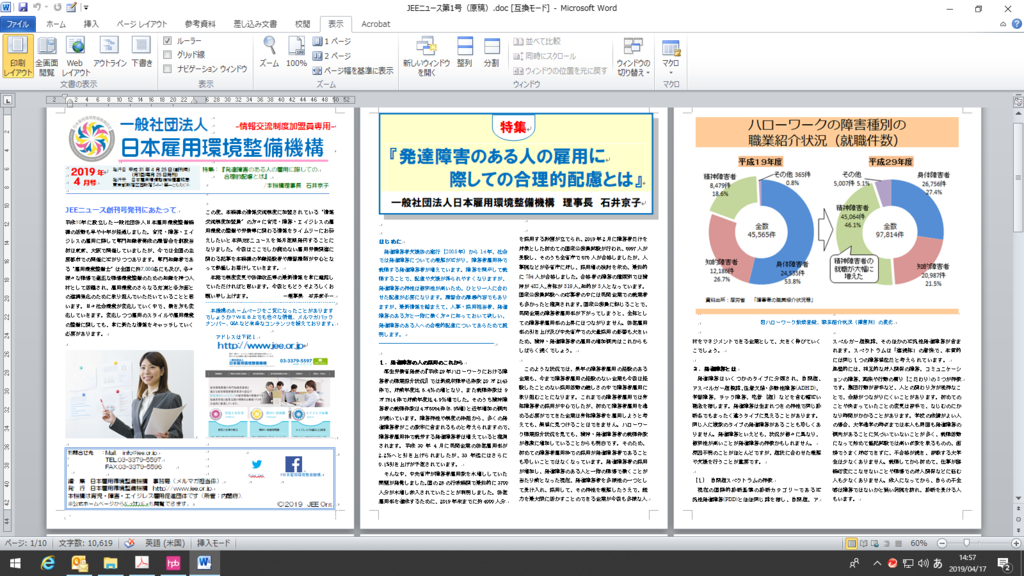1024x576 pixels.
Task: Click the 特集 heading on page two
Action: pos(513,128)
